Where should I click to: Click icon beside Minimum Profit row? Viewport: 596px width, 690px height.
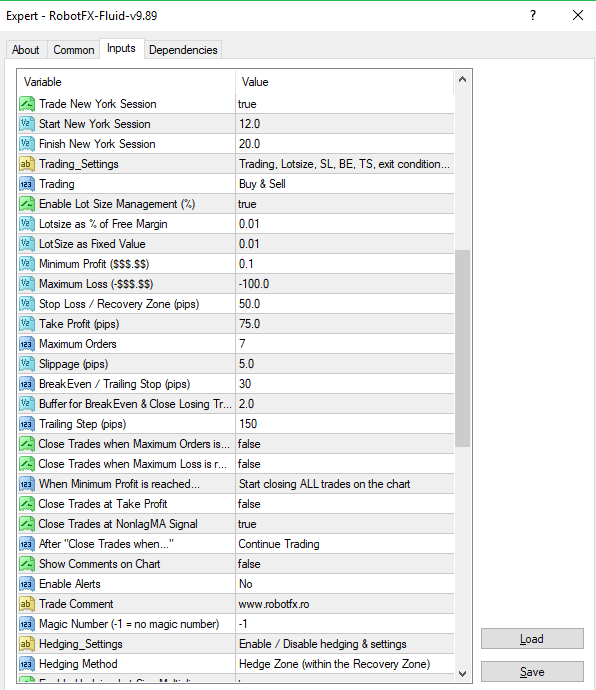click(26, 264)
